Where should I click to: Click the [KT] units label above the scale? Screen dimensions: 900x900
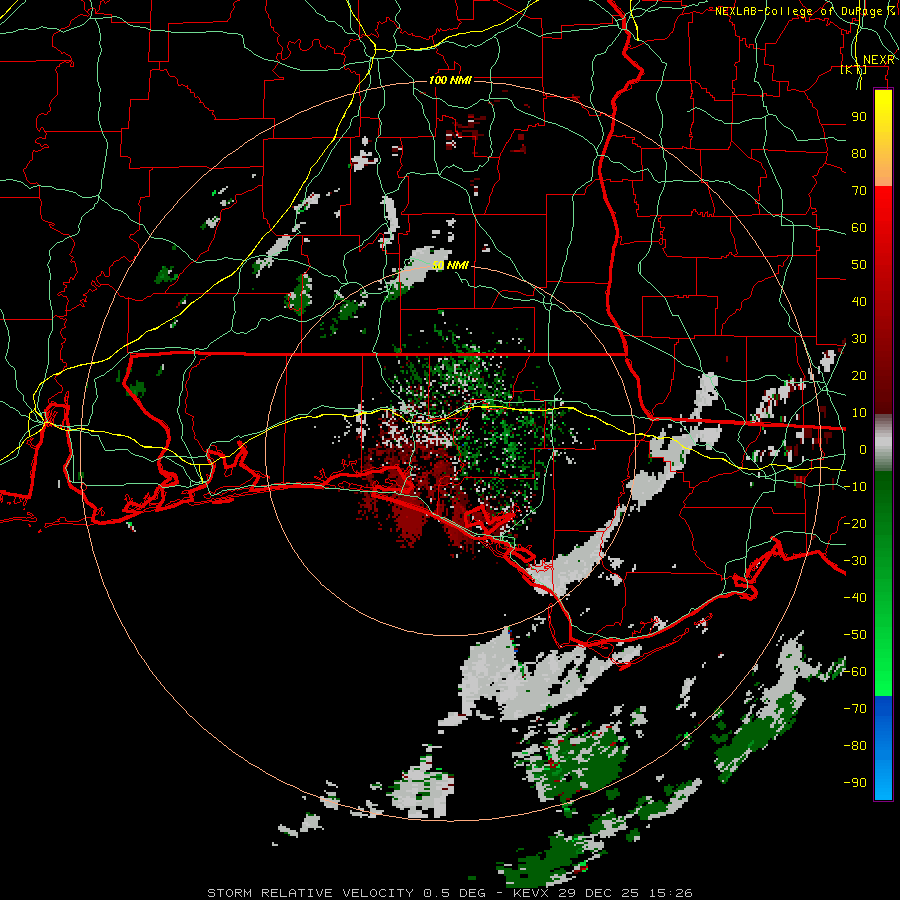854,69
